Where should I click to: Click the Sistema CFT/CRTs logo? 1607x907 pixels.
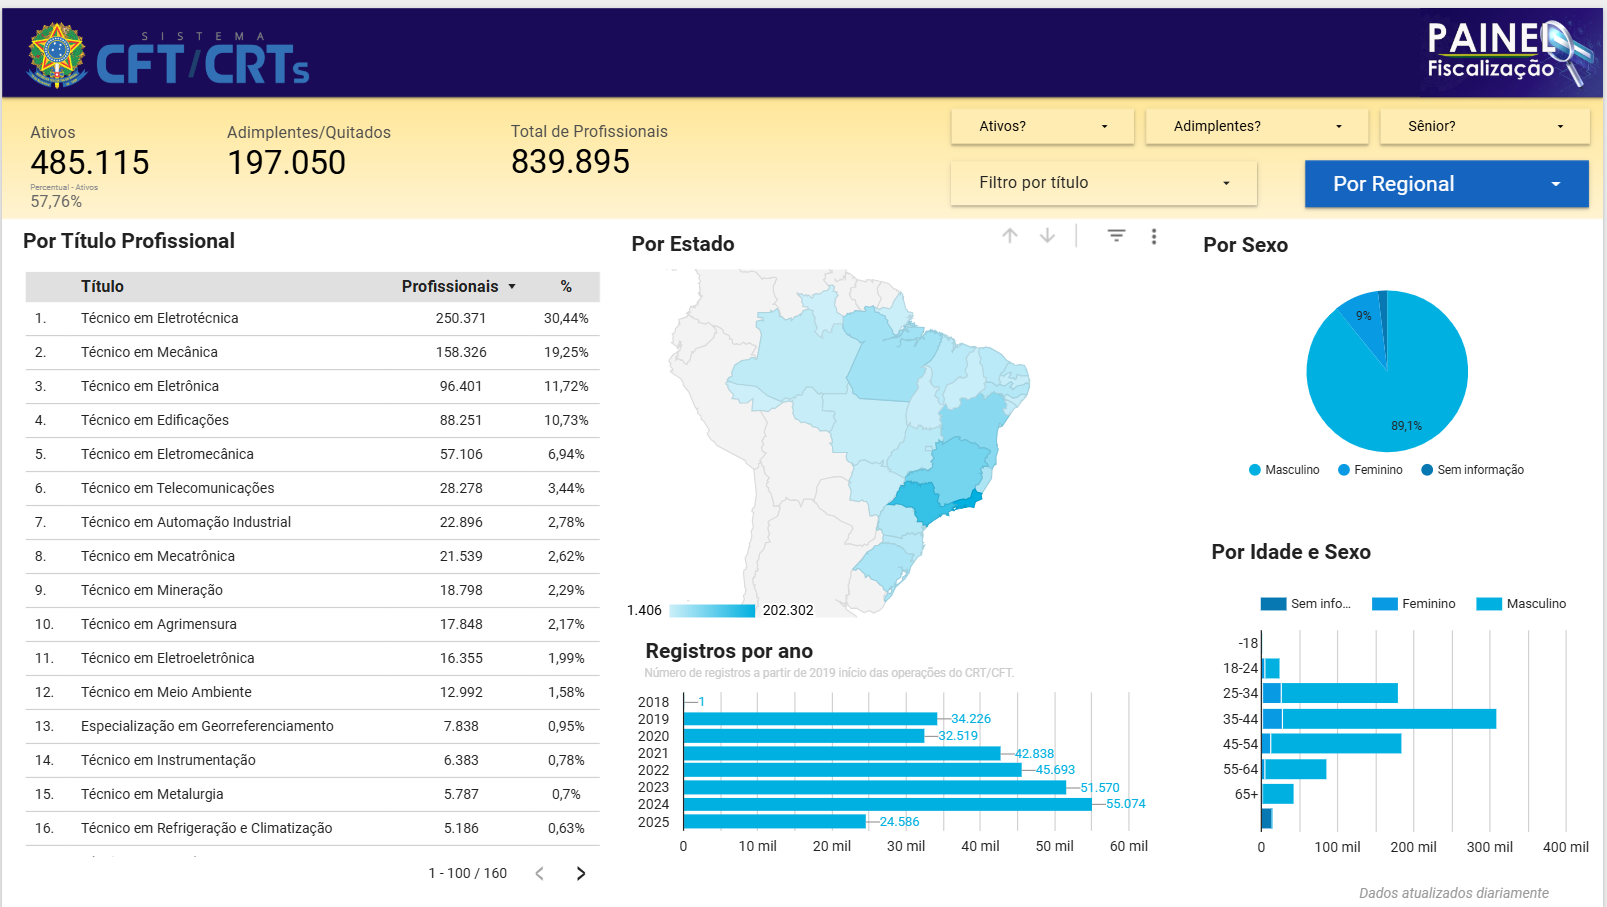pyautogui.click(x=168, y=56)
